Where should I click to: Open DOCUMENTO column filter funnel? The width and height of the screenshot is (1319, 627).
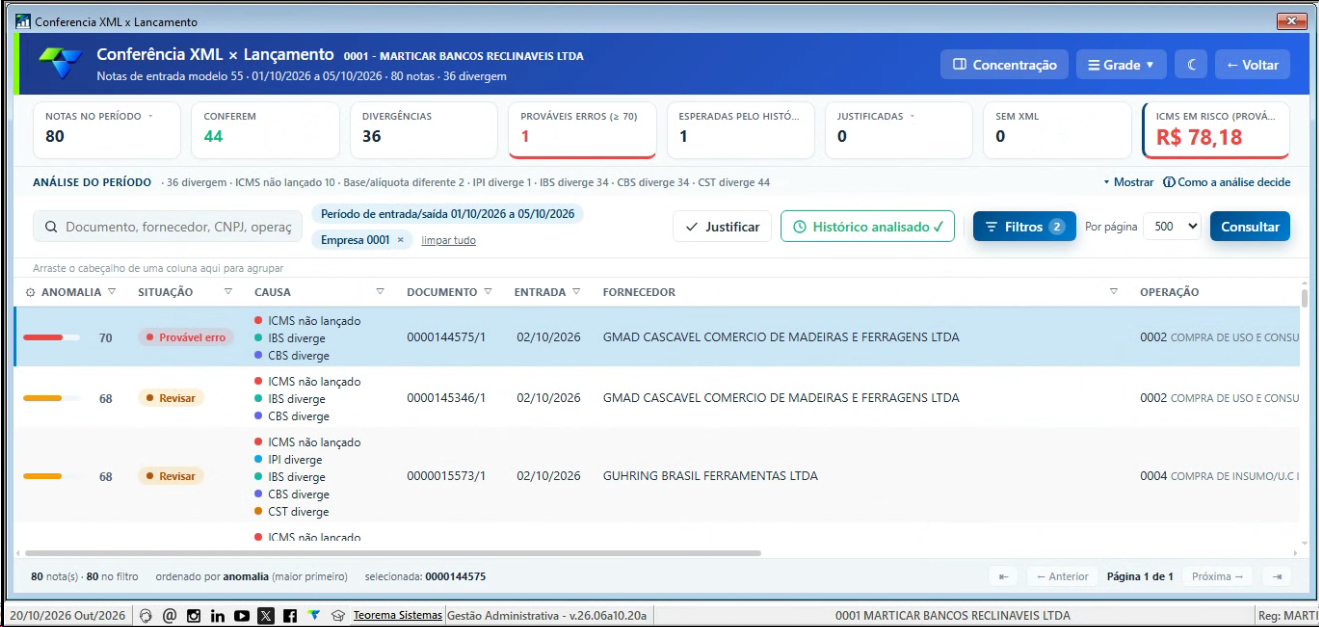click(x=488, y=292)
